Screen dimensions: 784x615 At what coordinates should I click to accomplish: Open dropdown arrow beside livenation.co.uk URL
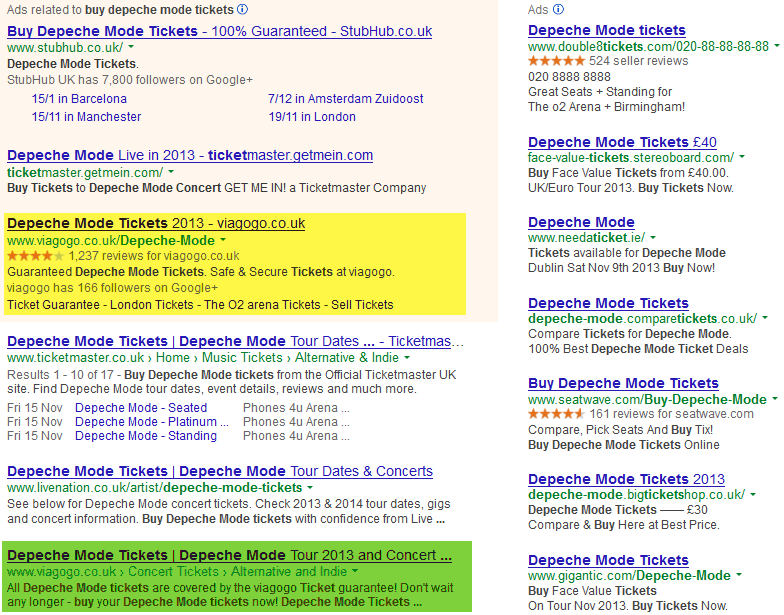pyautogui.click(x=310, y=487)
